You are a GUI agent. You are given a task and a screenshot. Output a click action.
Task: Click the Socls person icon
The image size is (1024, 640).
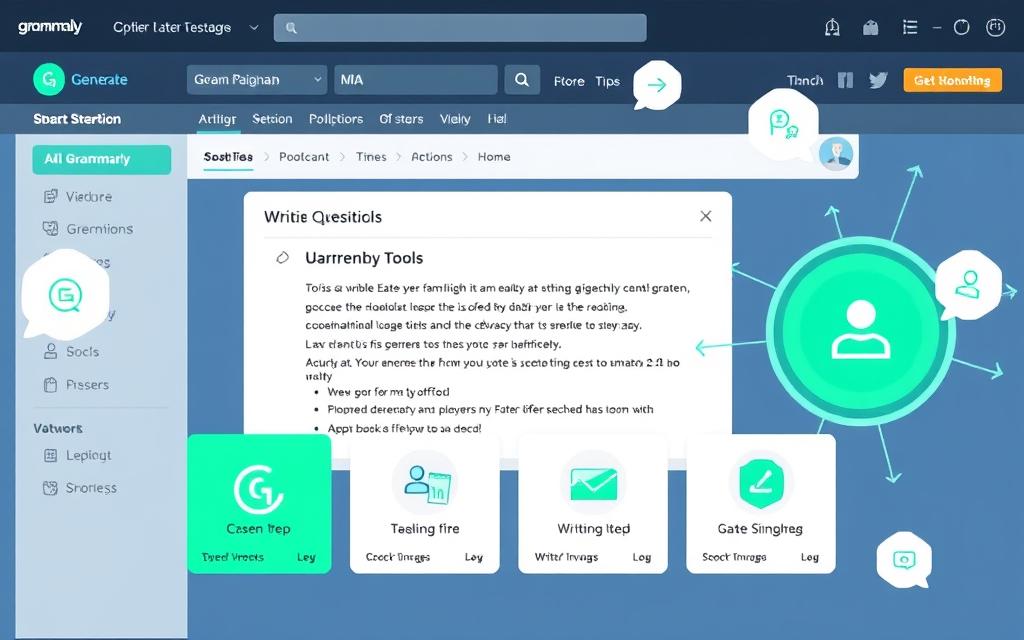pyautogui.click(x=50, y=351)
